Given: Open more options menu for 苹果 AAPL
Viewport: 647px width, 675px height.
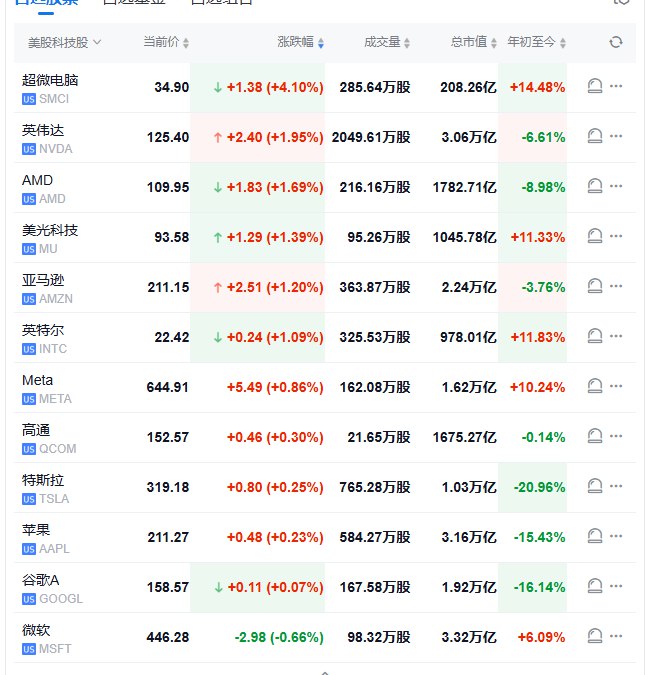Looking at the screenshot, I should 616,537.
